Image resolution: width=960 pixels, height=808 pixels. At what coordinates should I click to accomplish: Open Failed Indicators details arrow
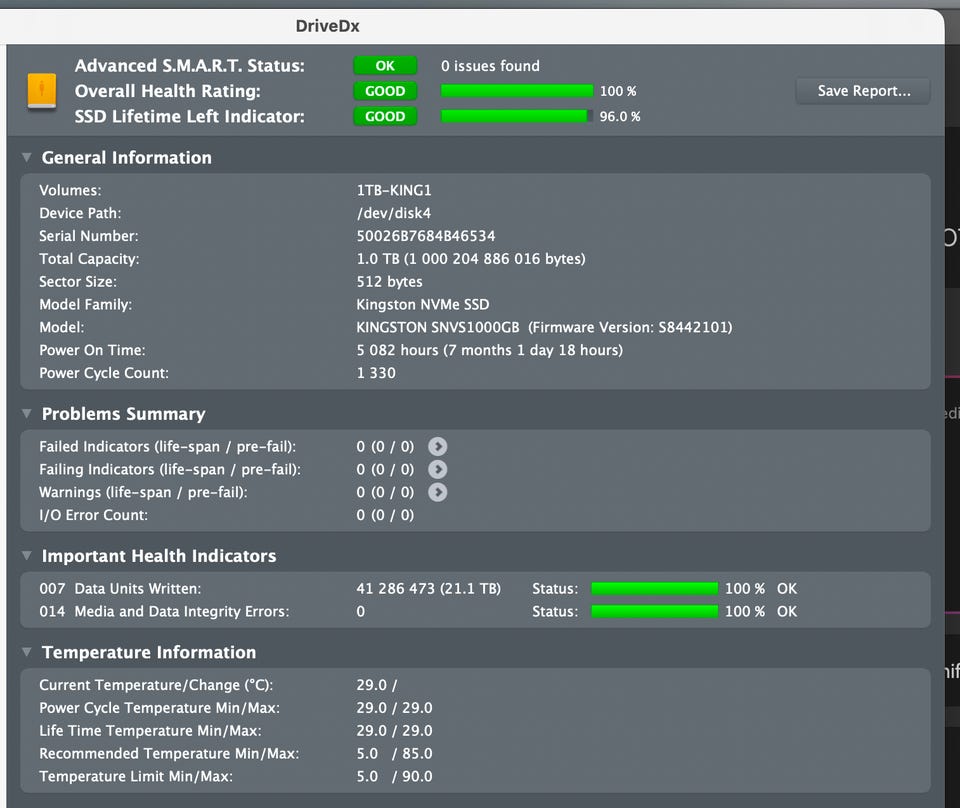point(437,447)
